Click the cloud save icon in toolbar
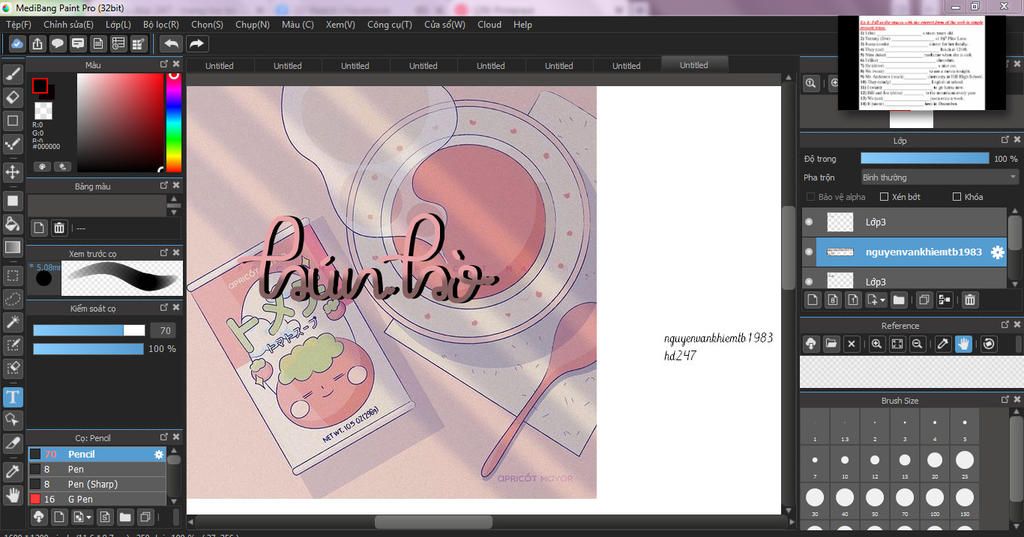Image resolution: width=1024 pixels, height=537 pixels. click(17, 44)
